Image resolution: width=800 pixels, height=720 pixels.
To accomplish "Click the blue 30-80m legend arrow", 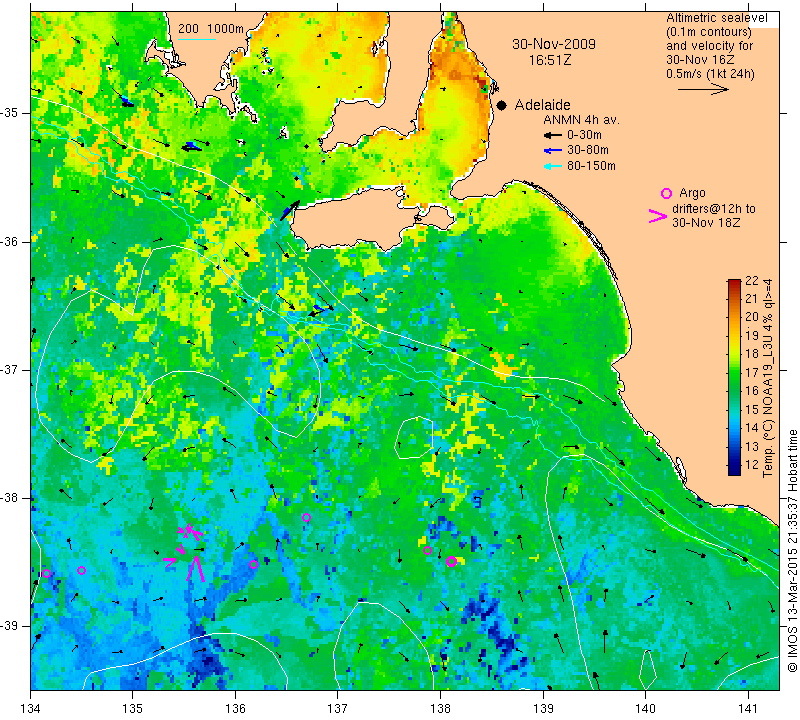I will pyautogui.click(x=552, y=150).
